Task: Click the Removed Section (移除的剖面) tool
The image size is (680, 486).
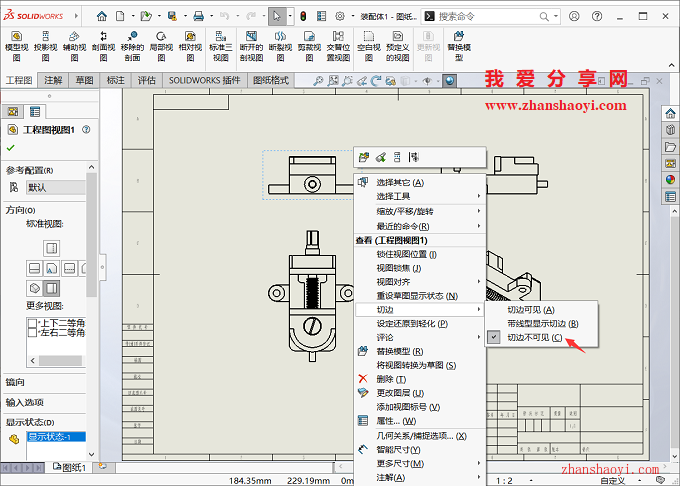Action: (132, 46)
